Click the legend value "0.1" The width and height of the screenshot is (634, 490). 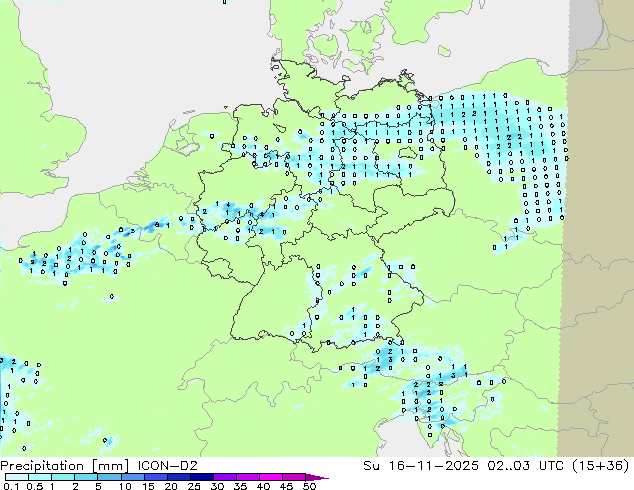point(11,486)
